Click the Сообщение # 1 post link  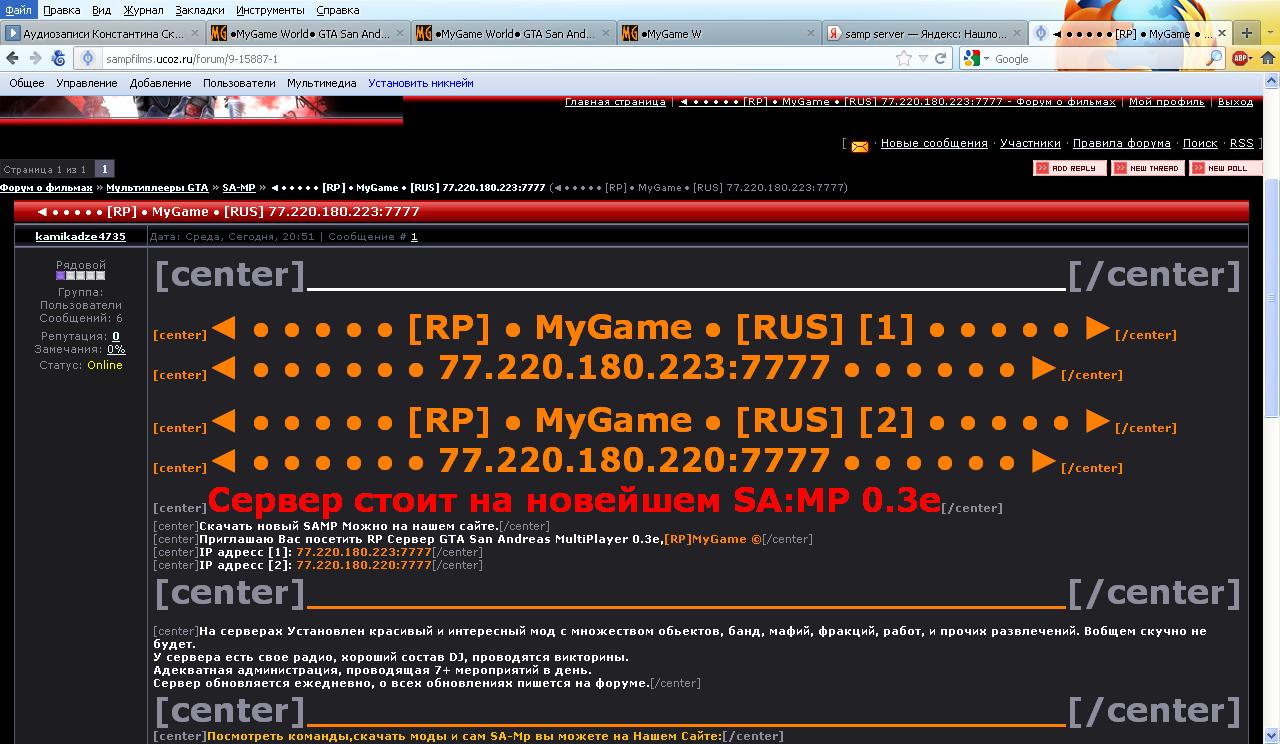click(x=414, y=237)
